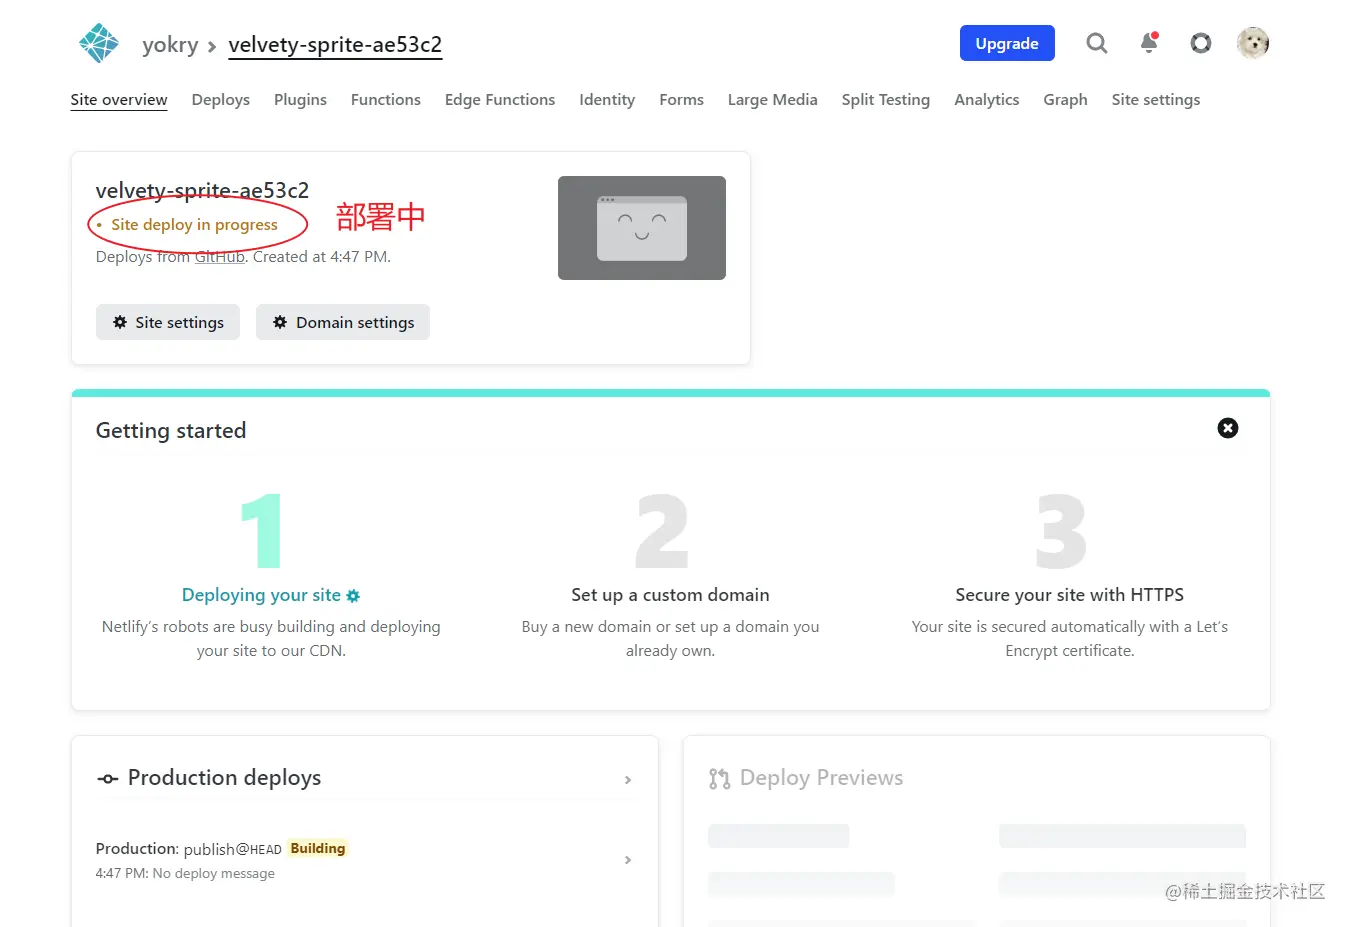Open the Domain settings button
This screenshot has width=1351, height=927.
pyautogui.click(x=343, y=322)
